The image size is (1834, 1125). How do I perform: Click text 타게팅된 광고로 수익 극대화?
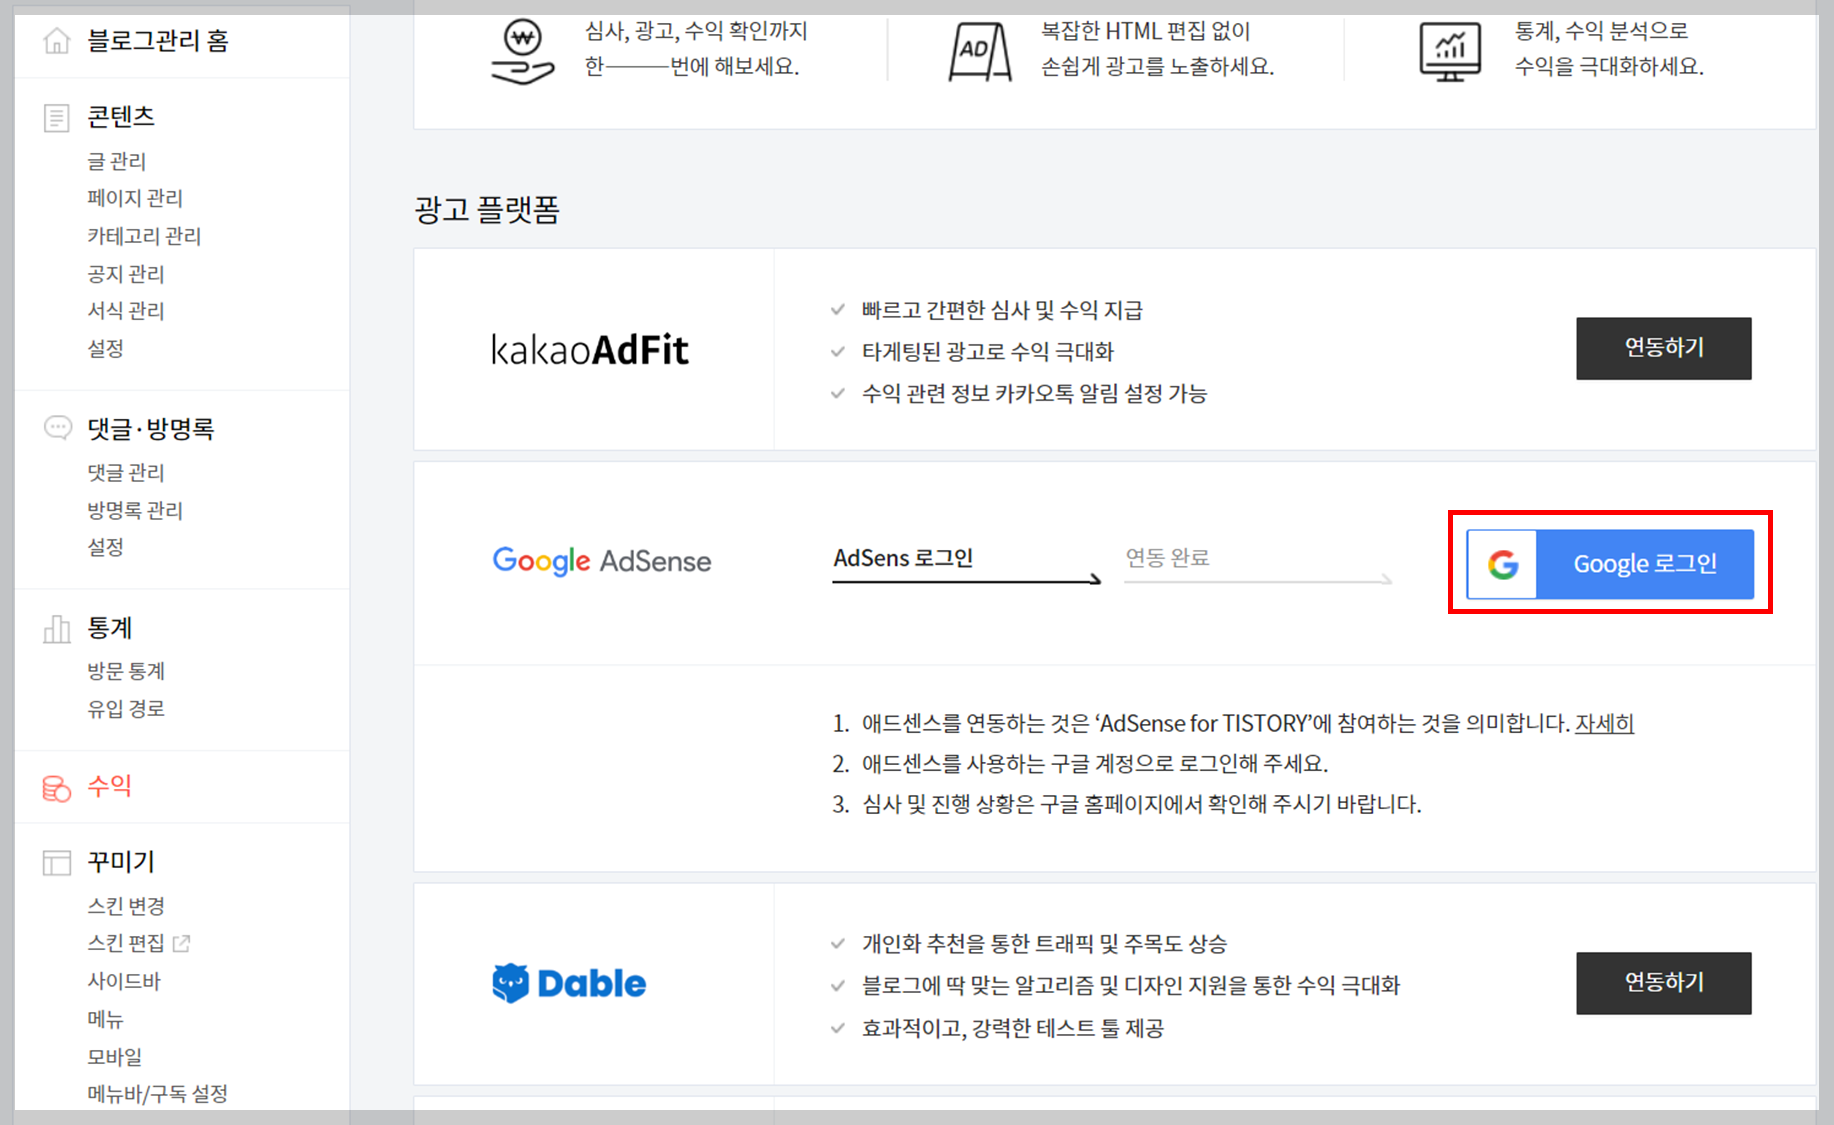pyautogui.click(x=988, y=352)
